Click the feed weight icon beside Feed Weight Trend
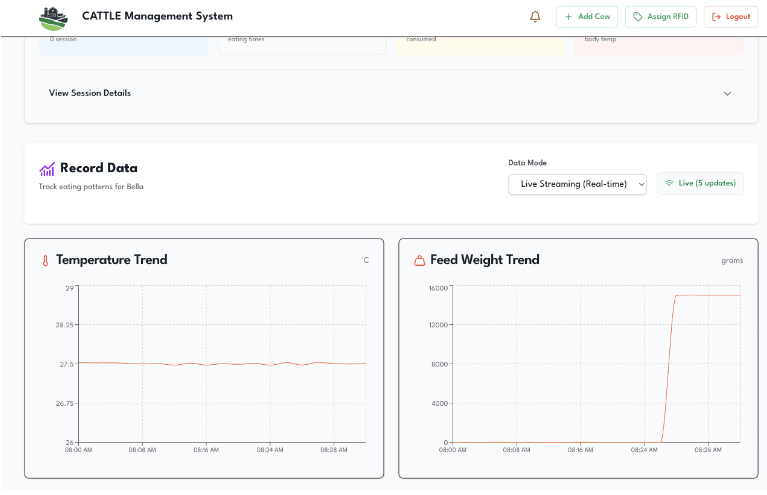The height and width of the screenshot is (495, 767). click(x=419, y=261)
